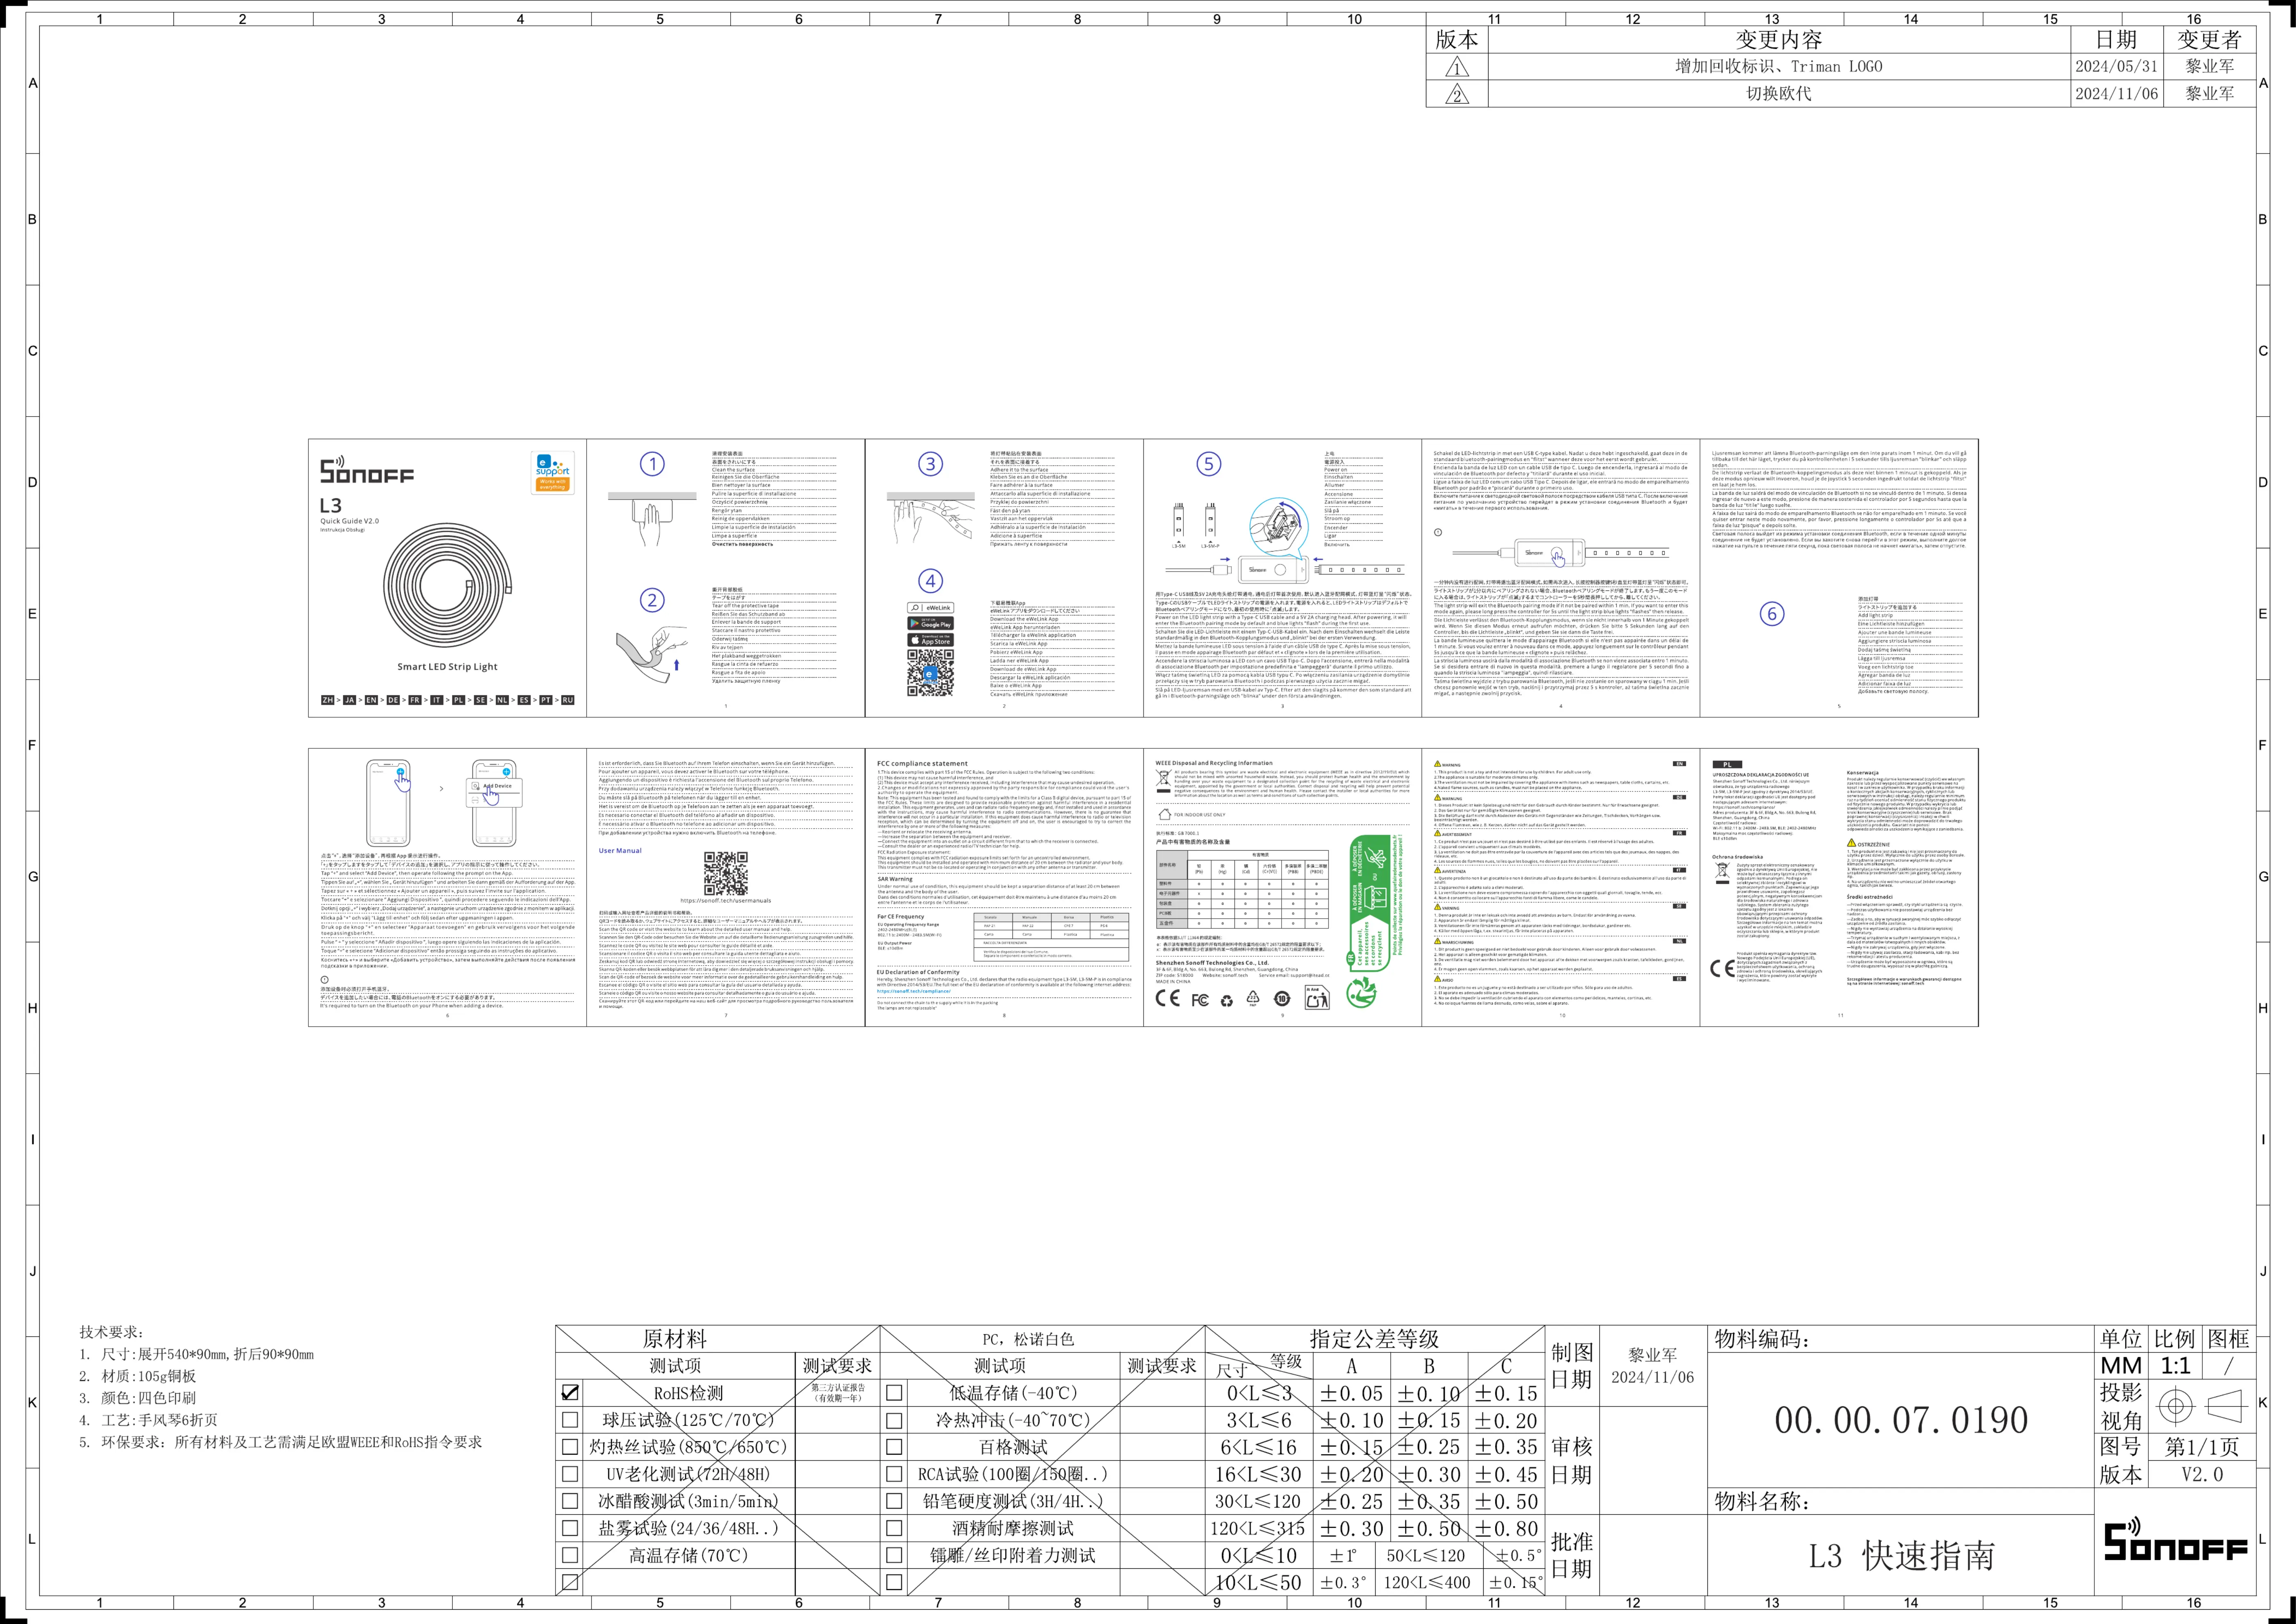Click the Google Play store badge
2296x1624 pixels.
(x=930, y=624)
